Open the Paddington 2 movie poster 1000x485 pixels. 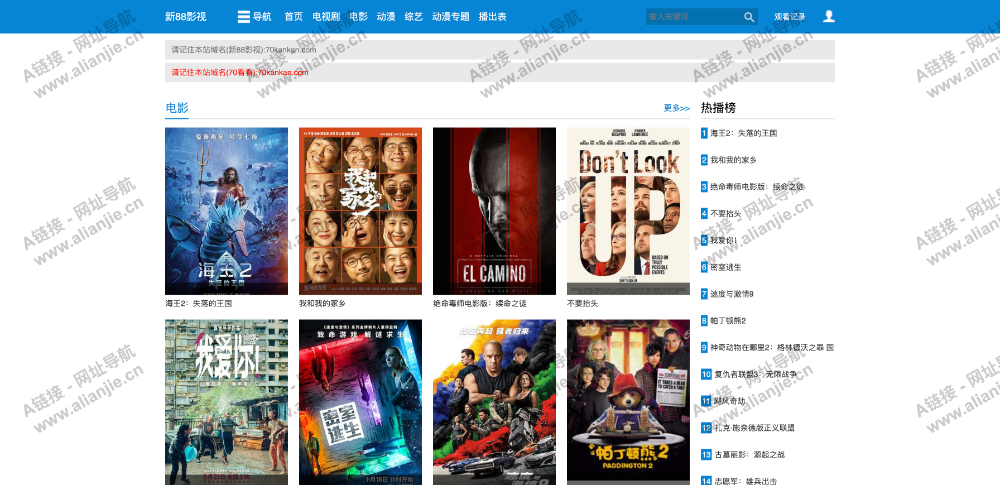[x=628, y=402]
